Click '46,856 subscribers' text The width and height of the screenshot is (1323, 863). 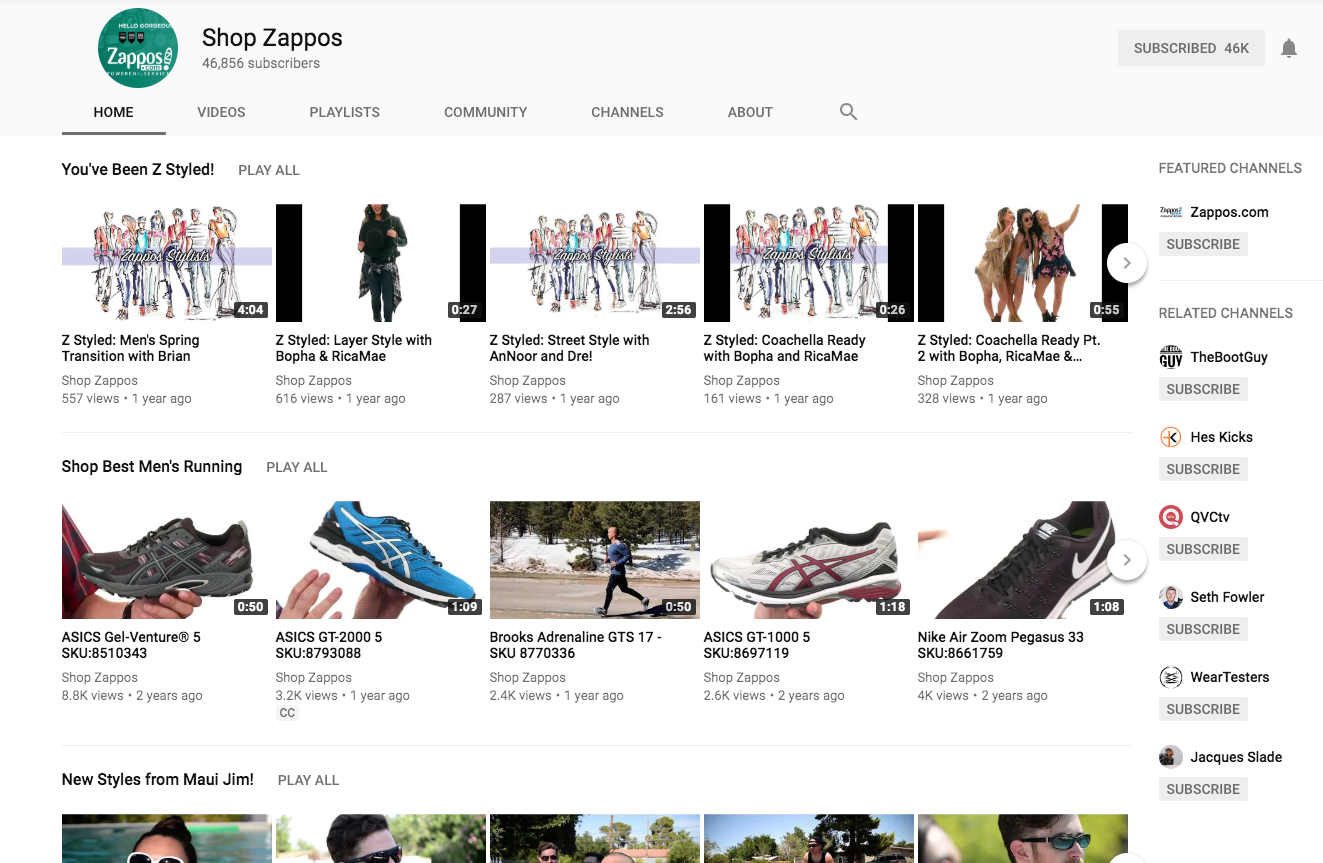[x=261, y=63]
